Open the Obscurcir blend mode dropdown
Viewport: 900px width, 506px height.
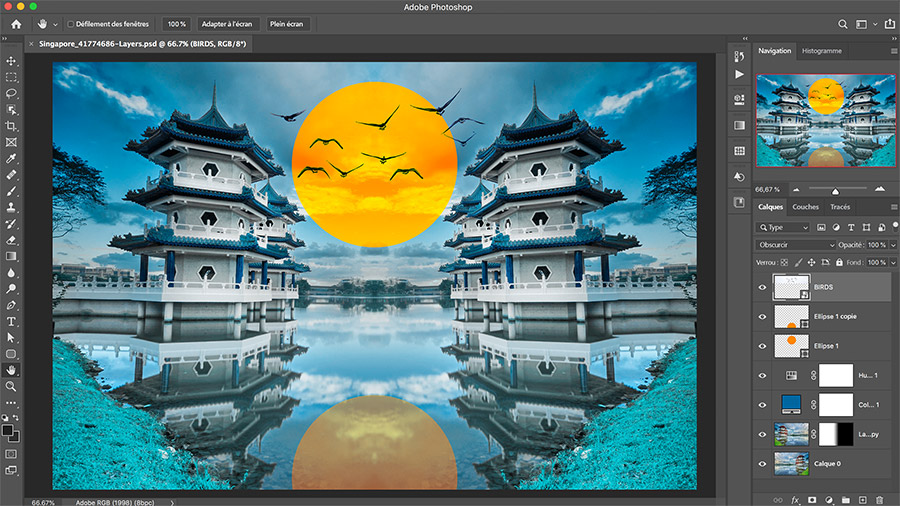click(796, 245)
